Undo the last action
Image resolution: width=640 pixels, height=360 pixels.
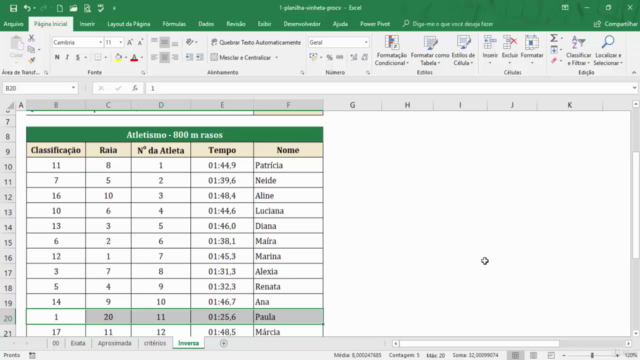click(27, 8)
